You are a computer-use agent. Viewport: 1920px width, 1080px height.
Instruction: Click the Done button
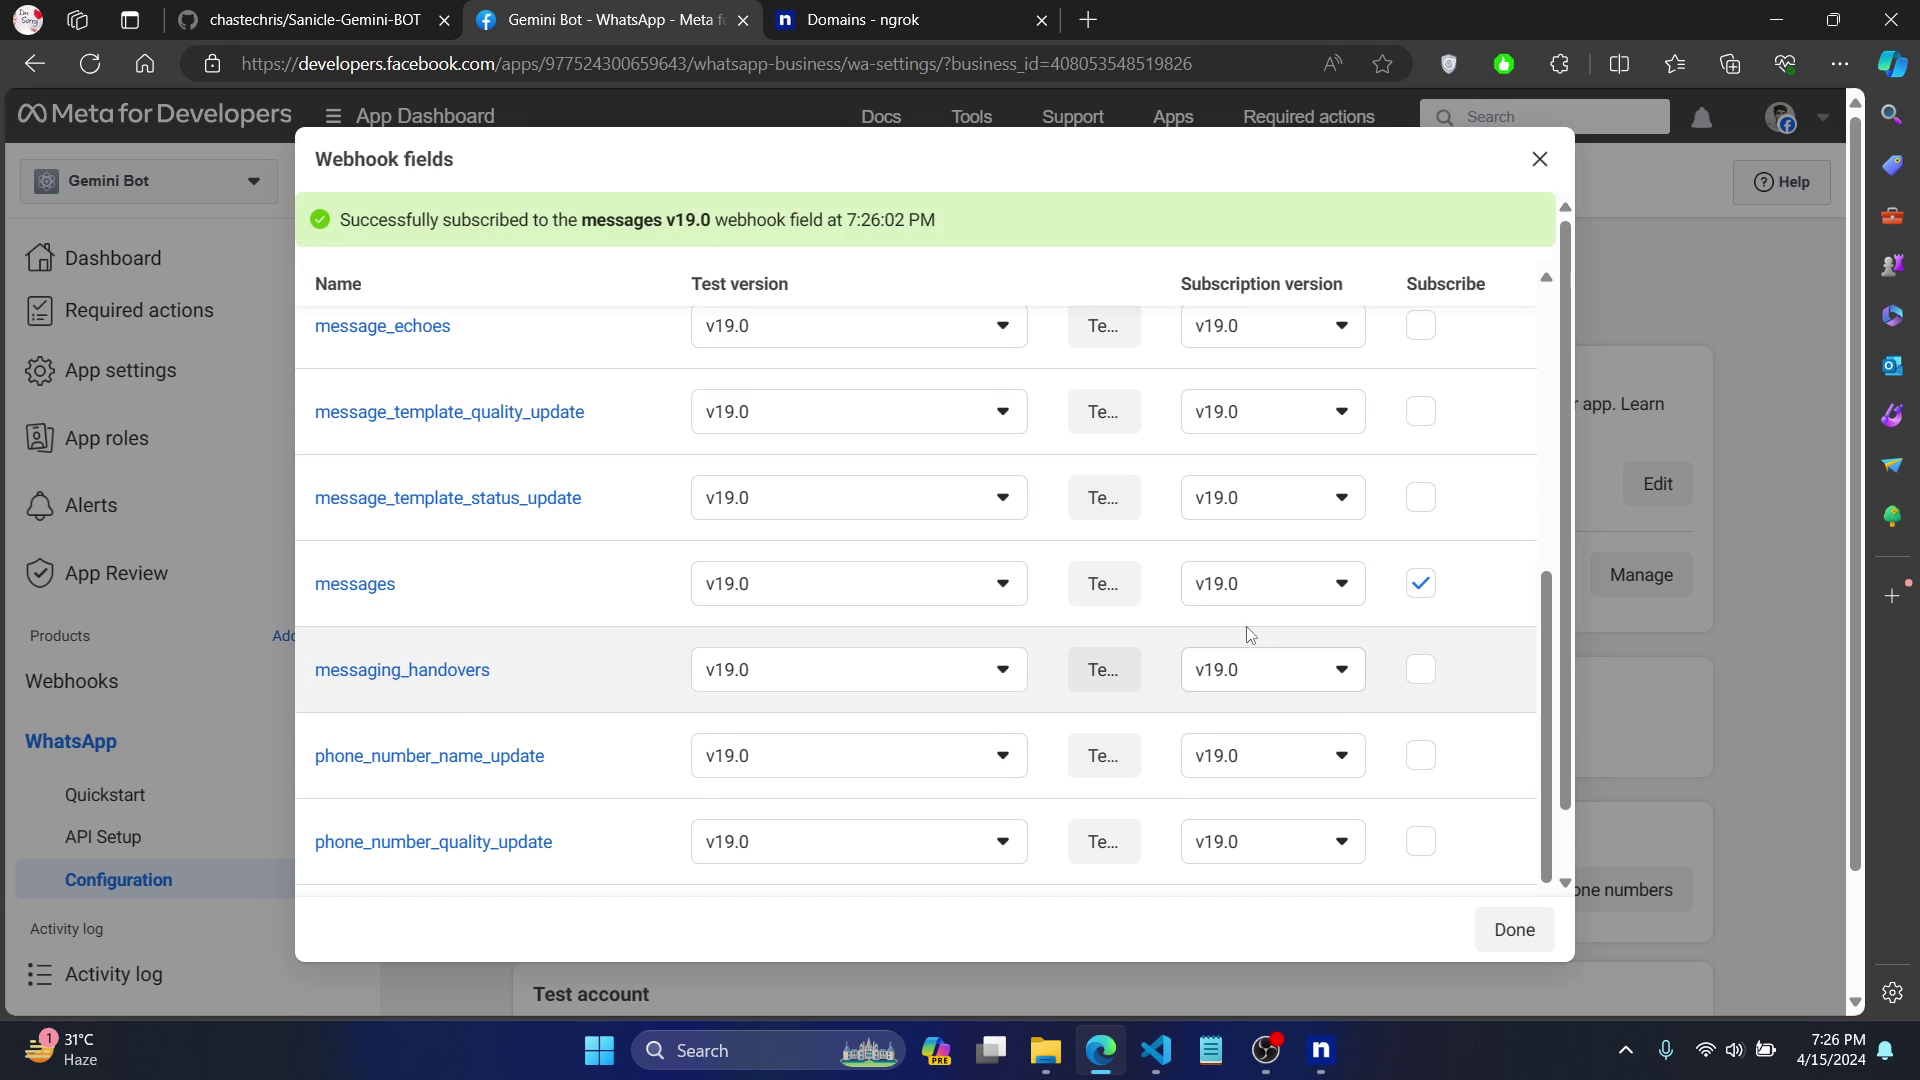tap(1513, 929)
